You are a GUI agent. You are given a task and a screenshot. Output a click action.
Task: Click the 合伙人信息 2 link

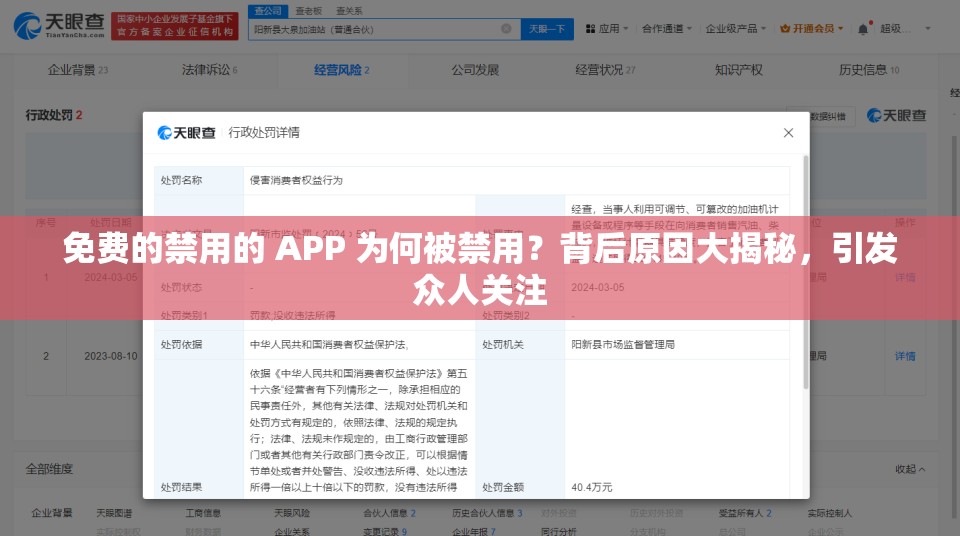click(x=389, y=513)
